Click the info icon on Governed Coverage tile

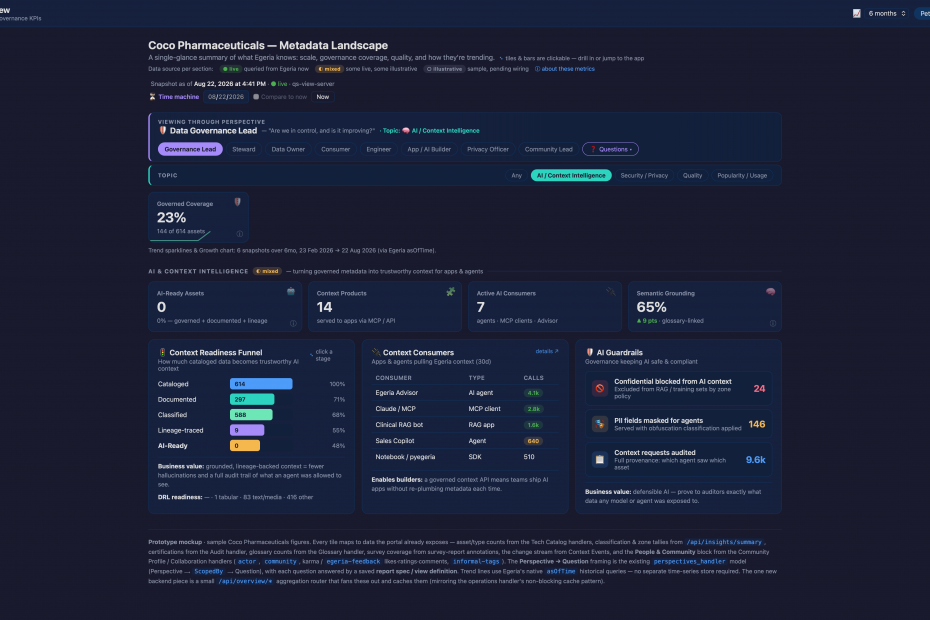[240, 234]
